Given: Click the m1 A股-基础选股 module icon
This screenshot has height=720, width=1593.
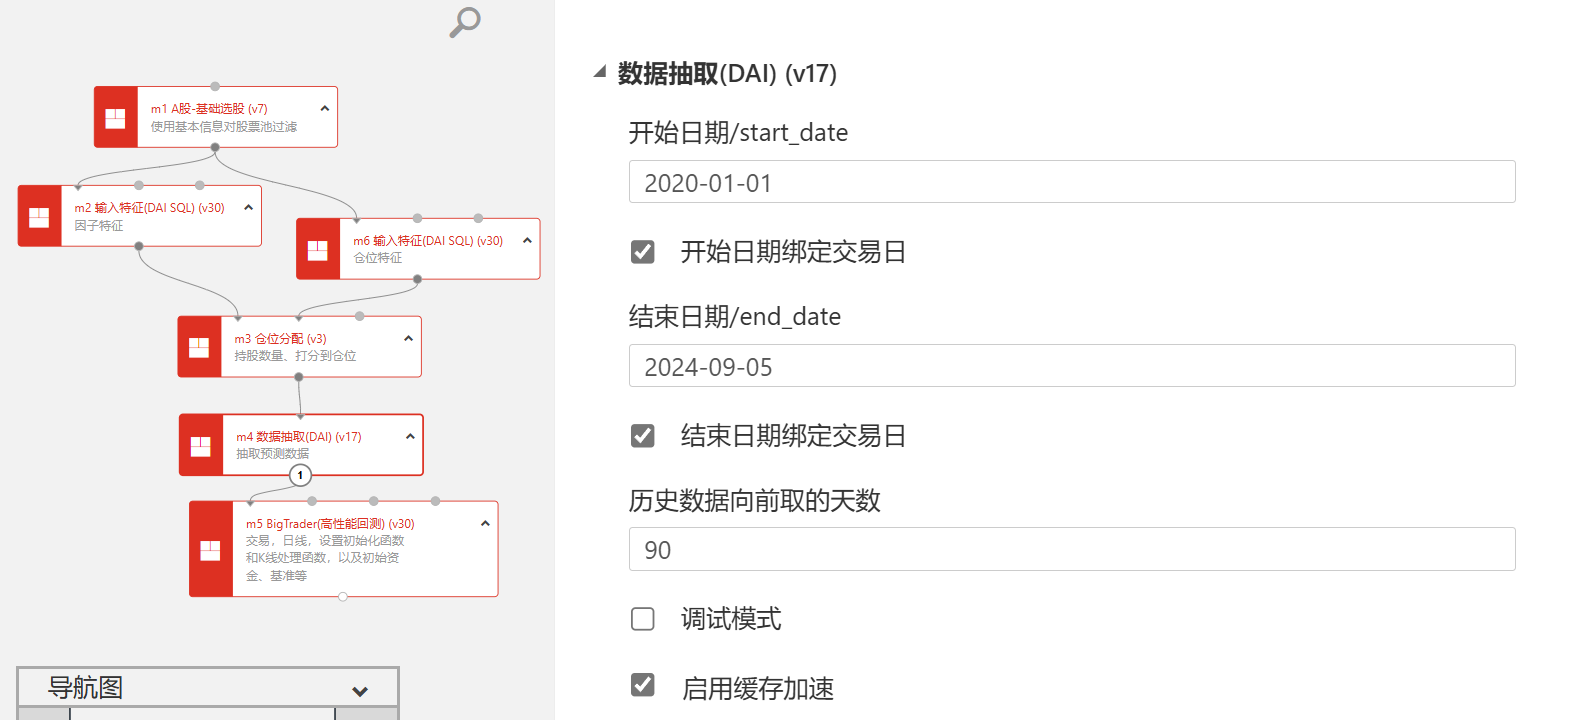Looking at the screenshot, I should 116,118.
